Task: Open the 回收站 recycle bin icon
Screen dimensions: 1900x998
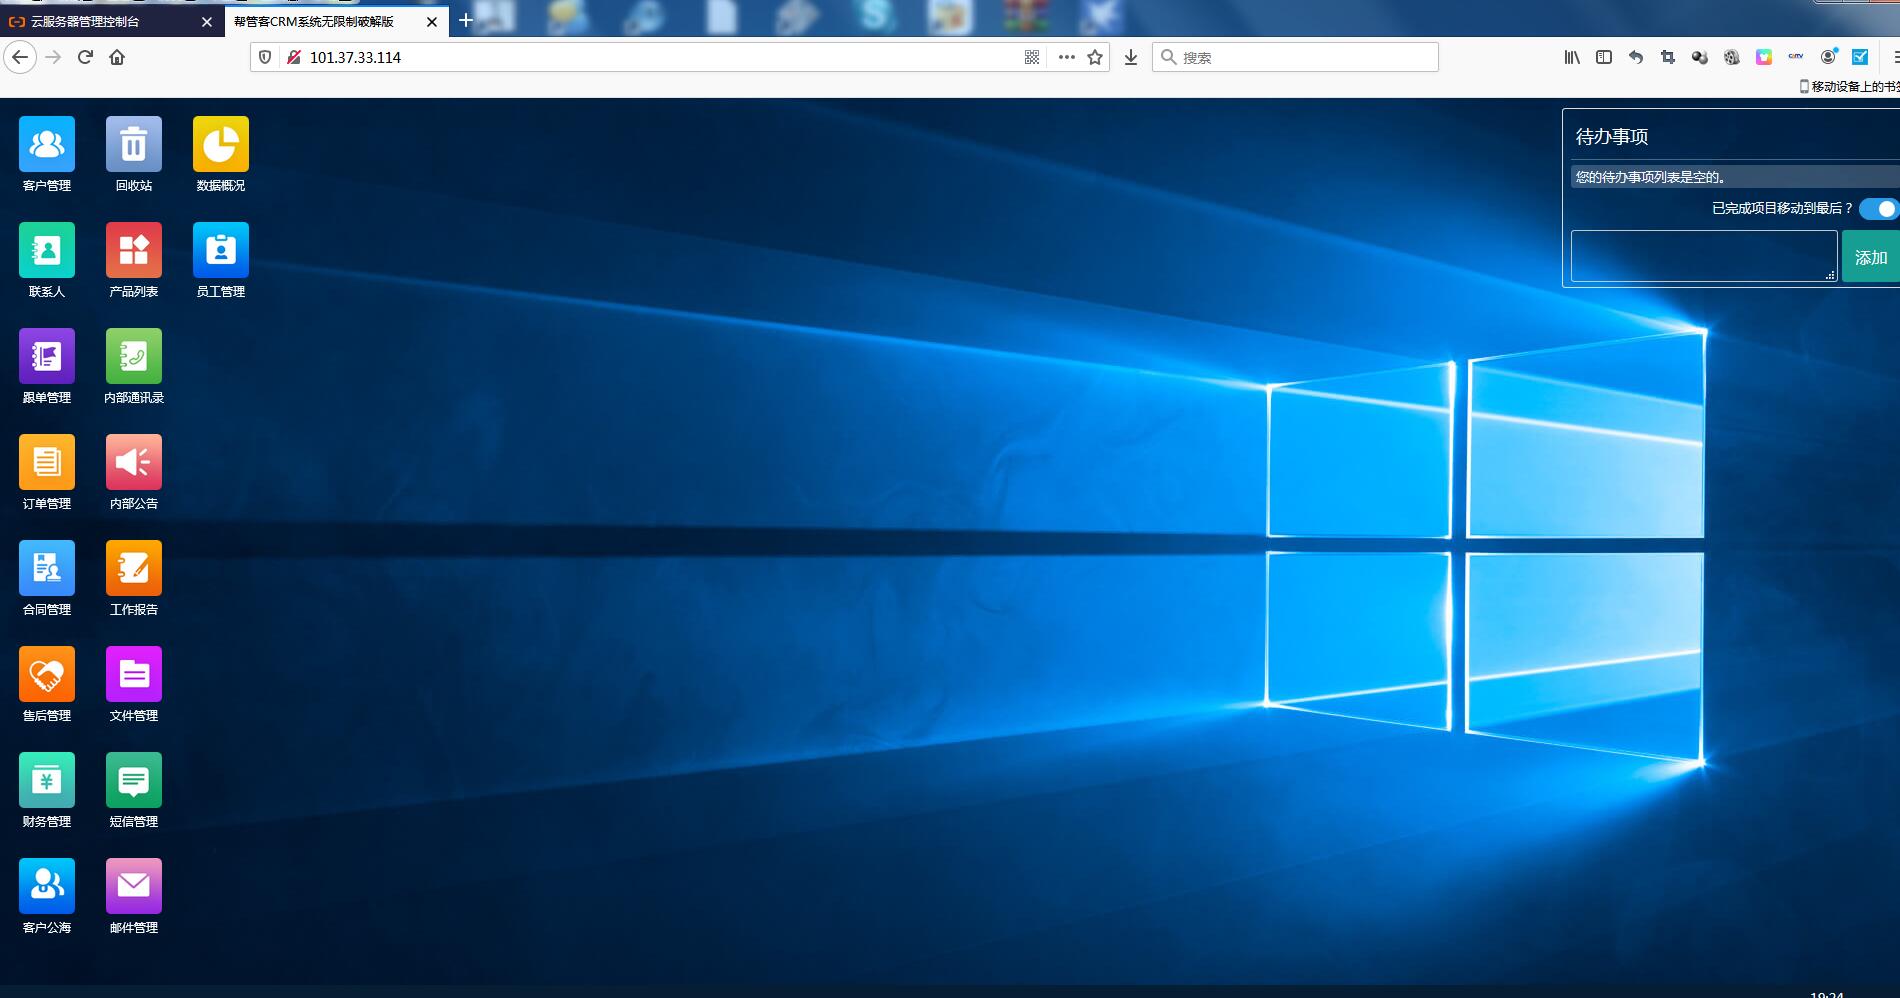Action: [x=133, y=145]
